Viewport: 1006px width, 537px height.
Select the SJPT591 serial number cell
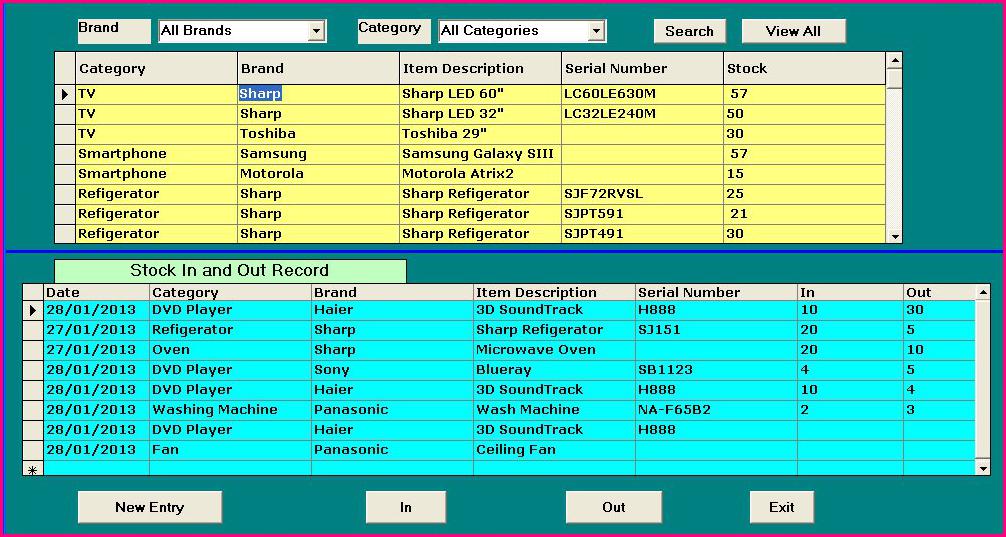click(x=642, y=213)
